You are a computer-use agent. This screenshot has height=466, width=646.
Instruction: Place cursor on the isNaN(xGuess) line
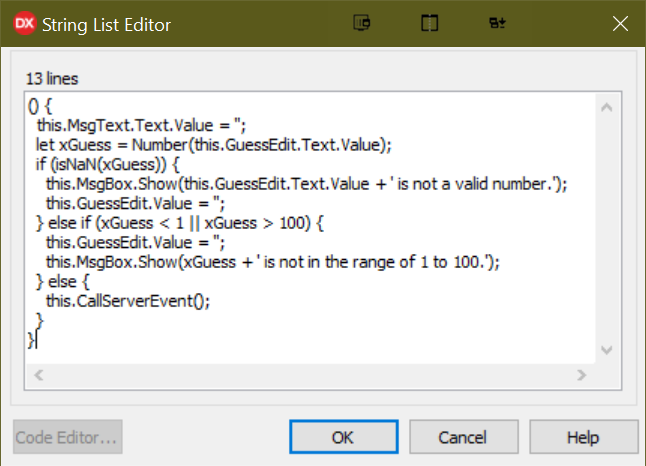108,163
